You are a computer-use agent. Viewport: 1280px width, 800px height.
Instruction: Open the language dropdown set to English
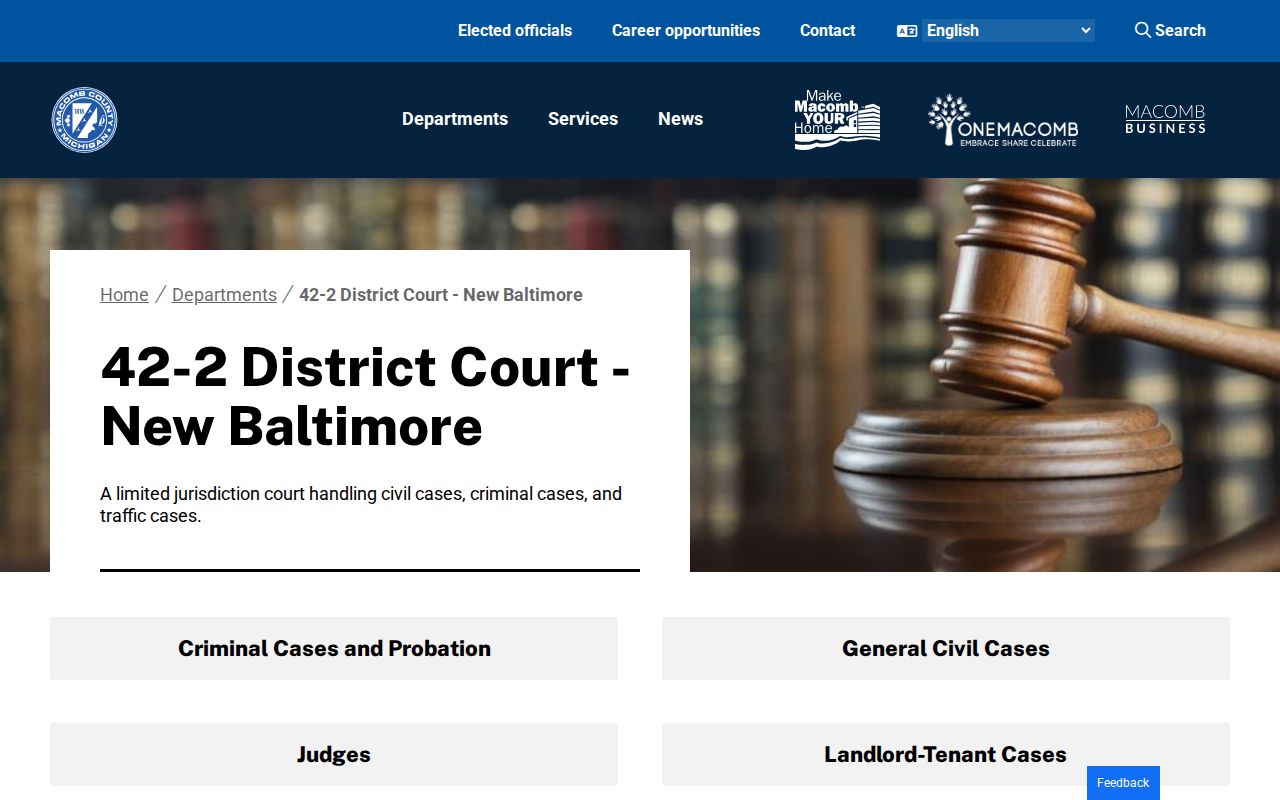[1008, 31]
